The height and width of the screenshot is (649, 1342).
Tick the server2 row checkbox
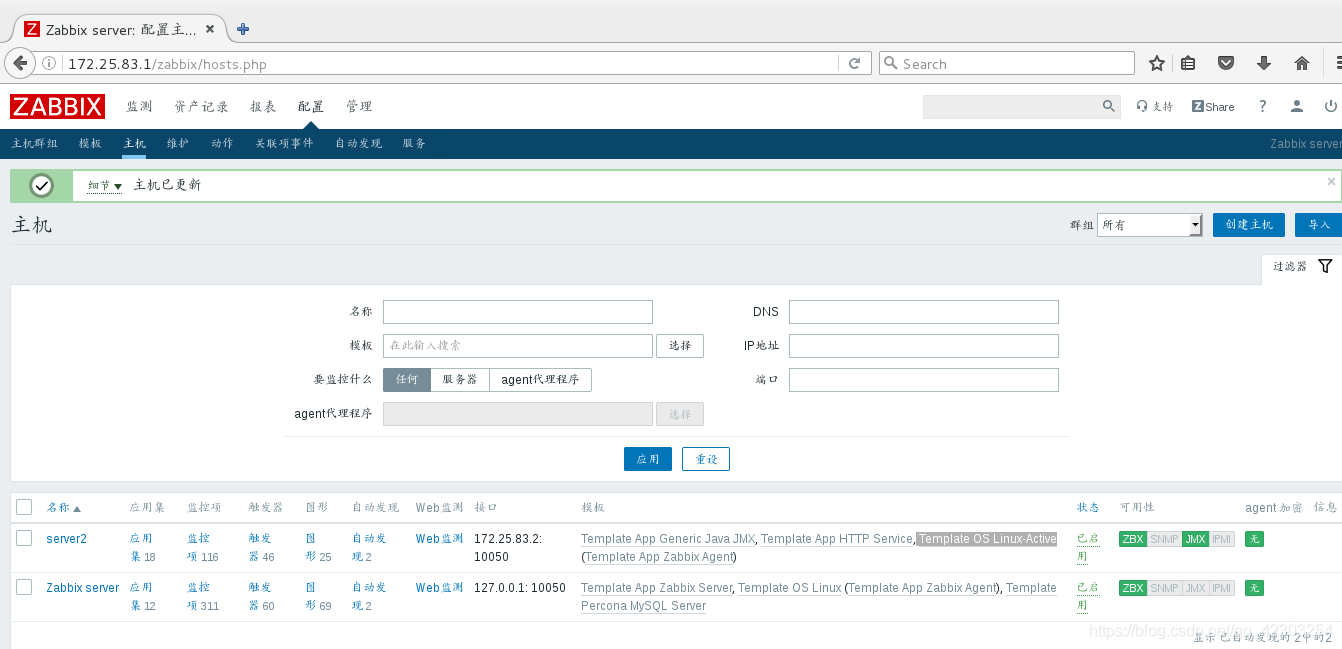tap(24, 538)
